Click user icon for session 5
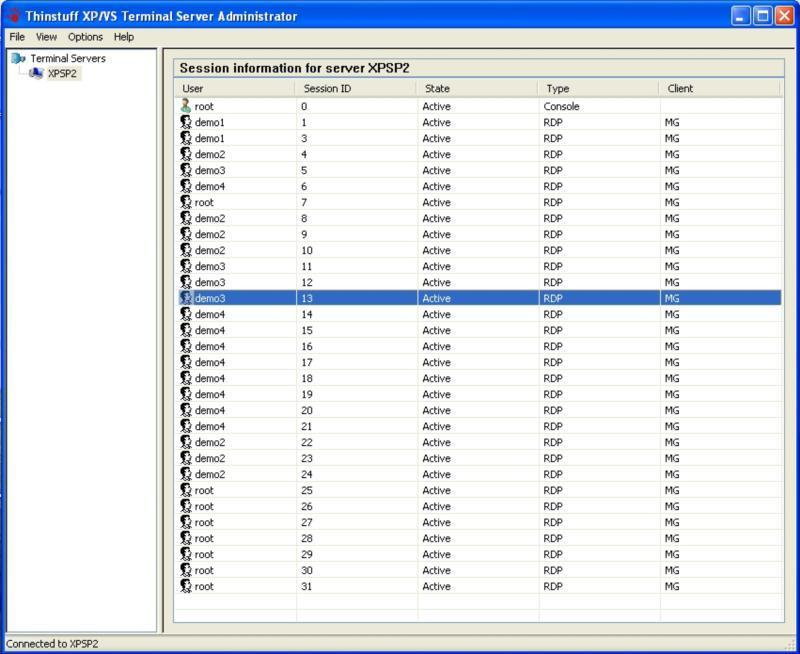The width and height of the screenshot is (800, 654). tap(186, 170)
